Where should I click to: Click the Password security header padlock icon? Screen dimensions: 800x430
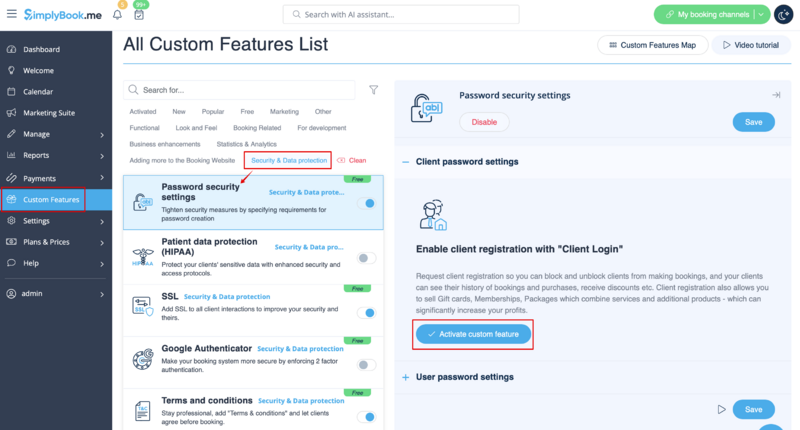pos(426,108)
